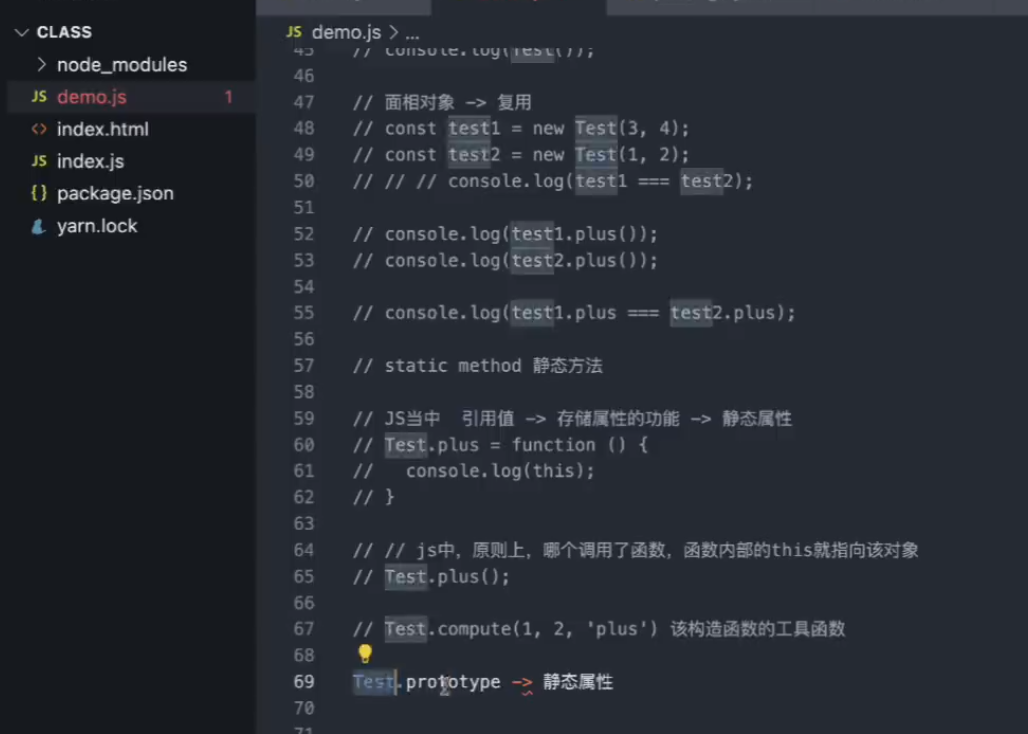Select yarn.lock in the sidebar
This screenshot has height=734, width=1028.
97,225
